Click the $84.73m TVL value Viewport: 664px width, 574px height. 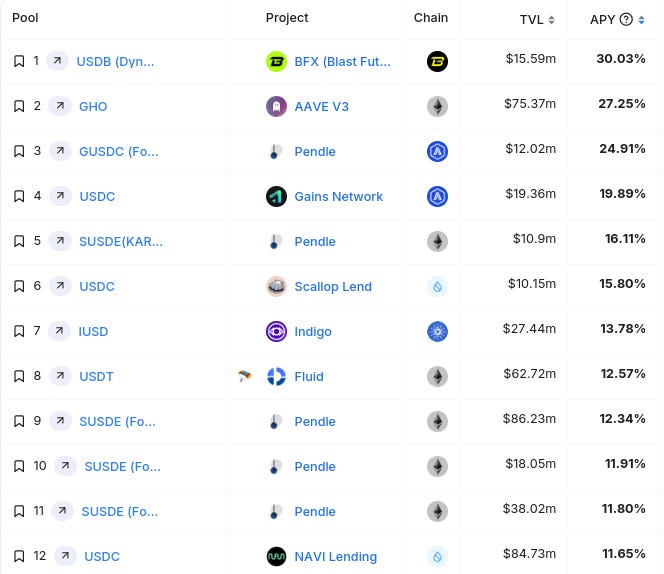point(529,553)
